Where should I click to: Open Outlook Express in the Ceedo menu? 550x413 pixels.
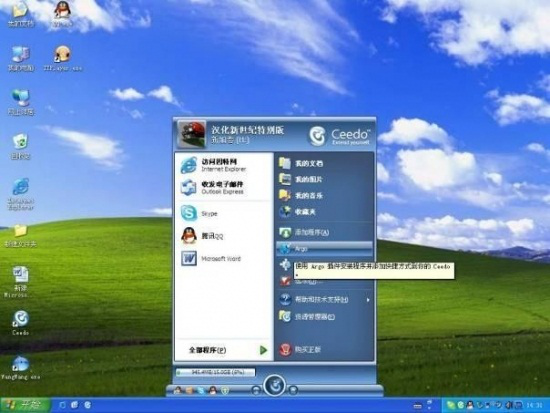(224, 187)
